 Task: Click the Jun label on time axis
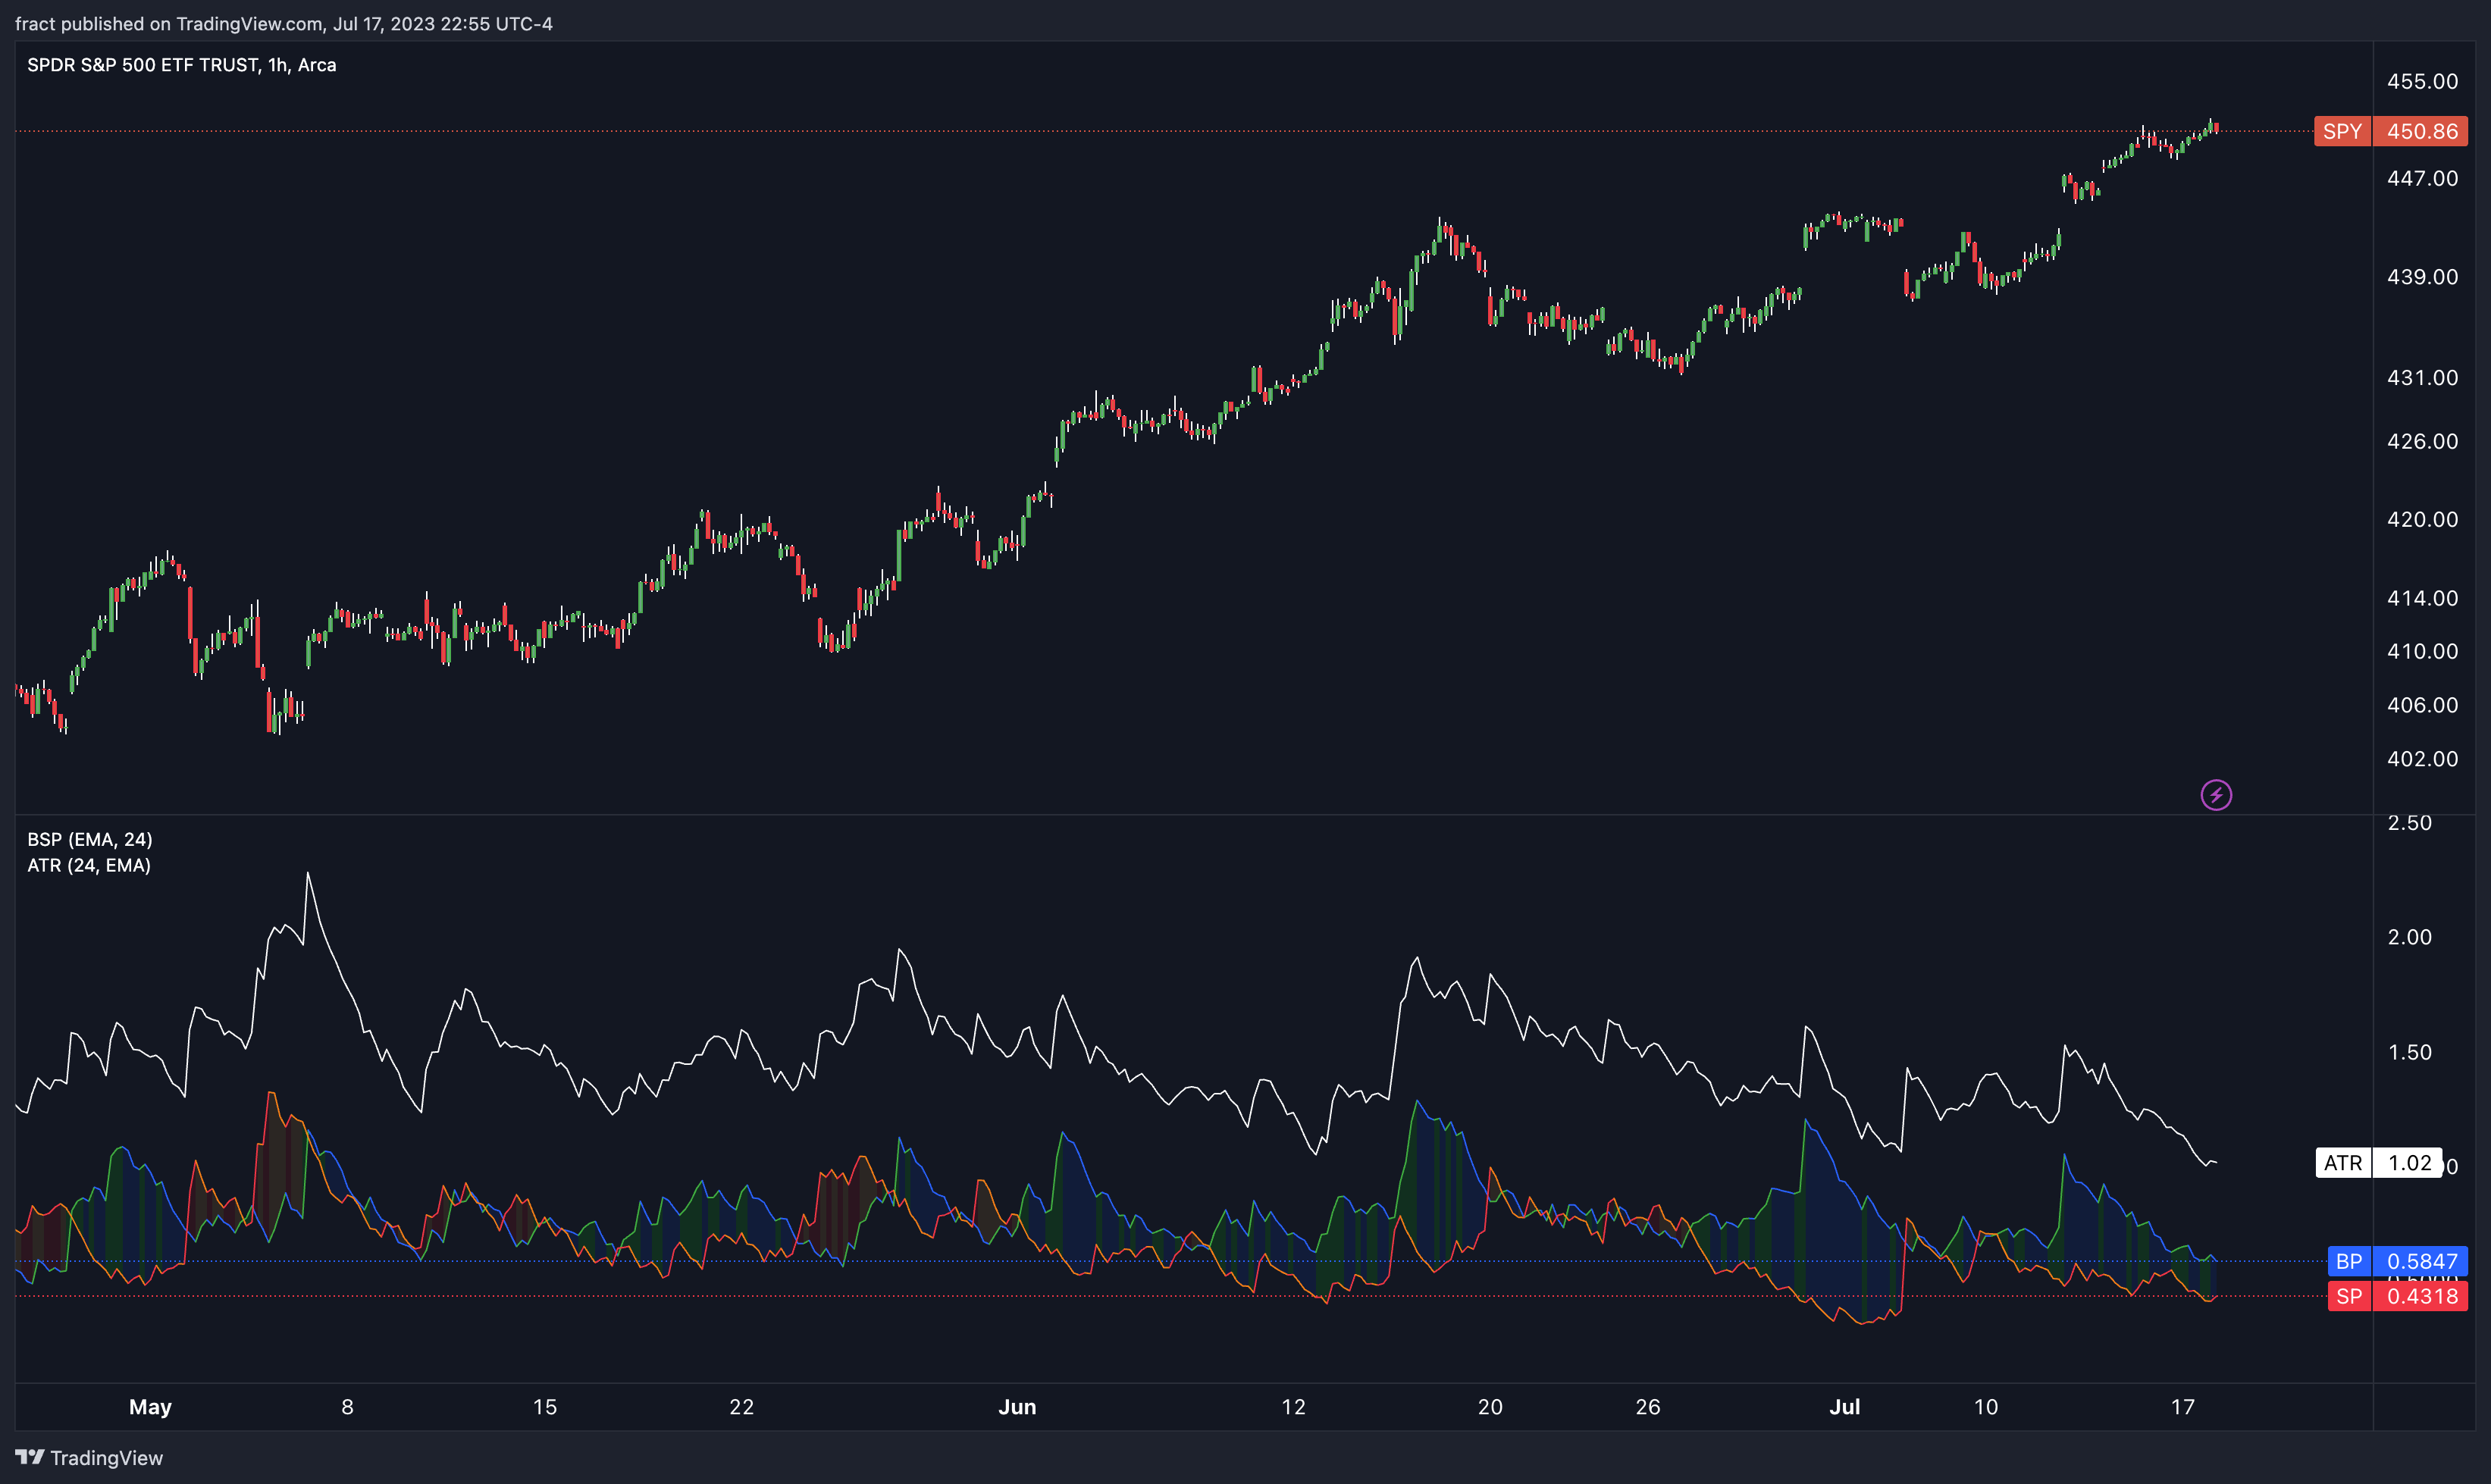[1017, 1407]
